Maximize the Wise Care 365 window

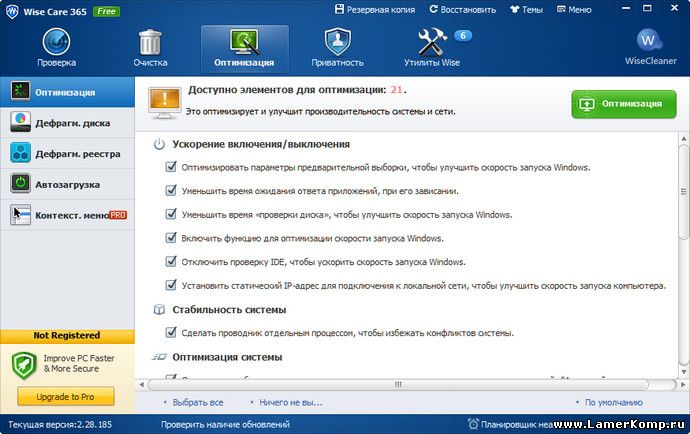647,8
